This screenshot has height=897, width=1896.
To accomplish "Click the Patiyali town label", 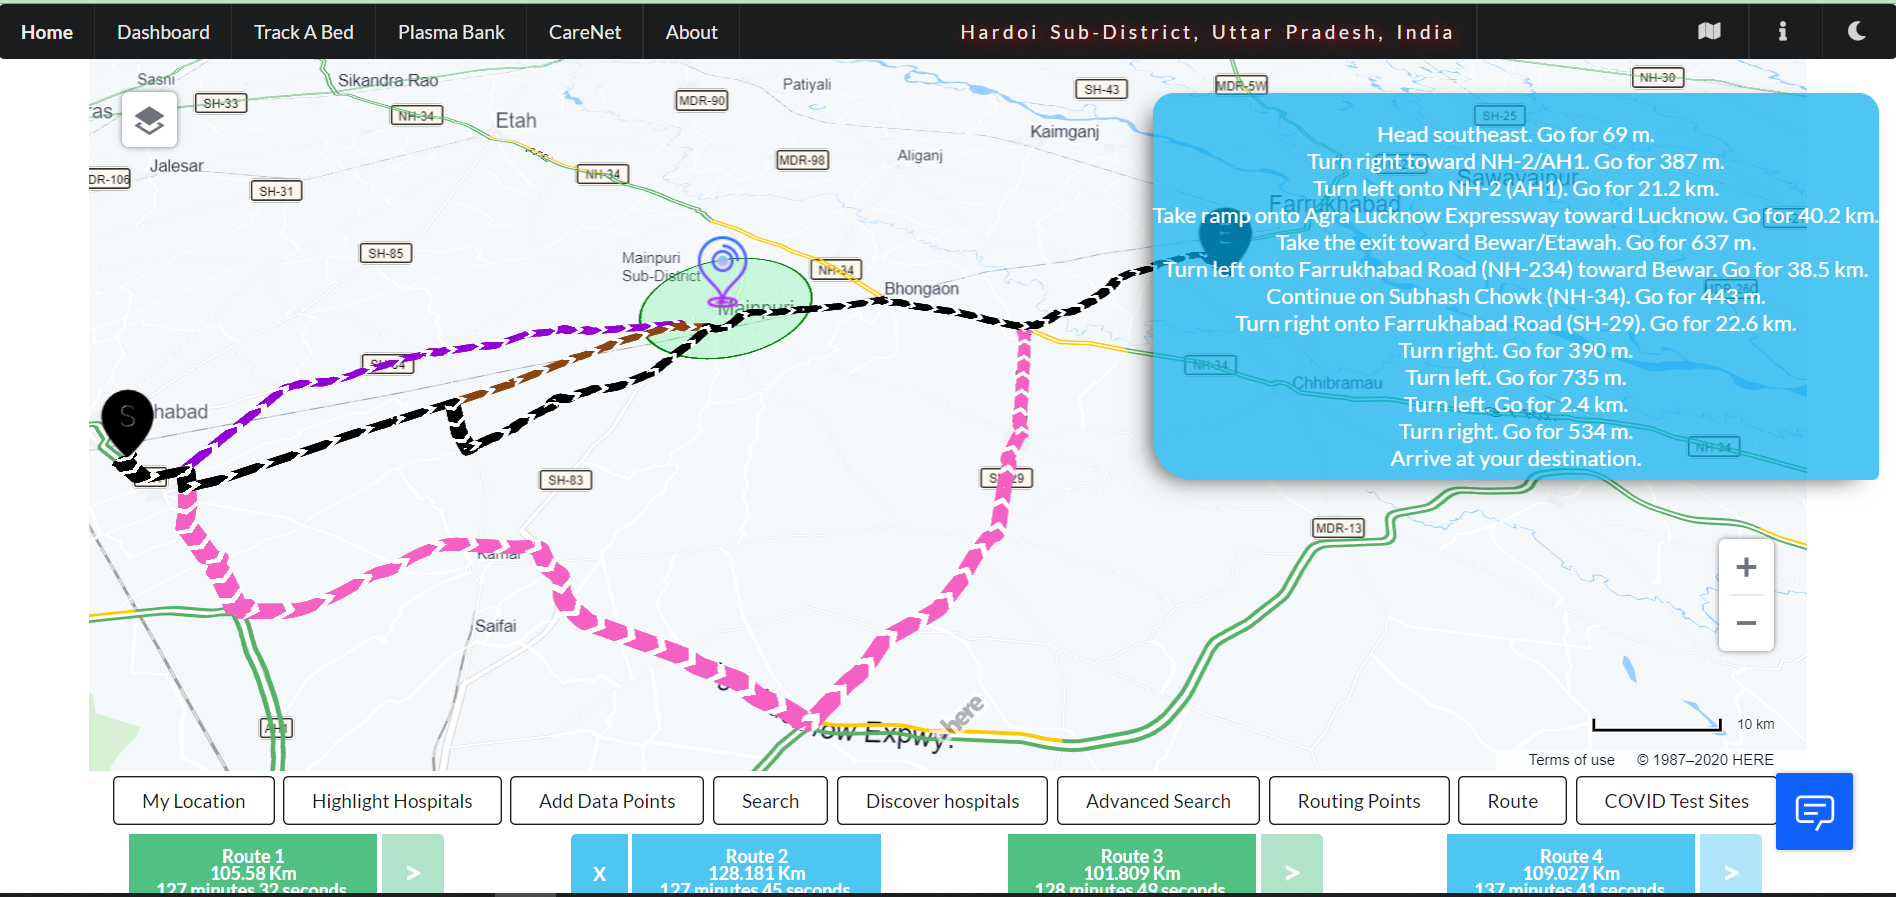I will point(807,84).
